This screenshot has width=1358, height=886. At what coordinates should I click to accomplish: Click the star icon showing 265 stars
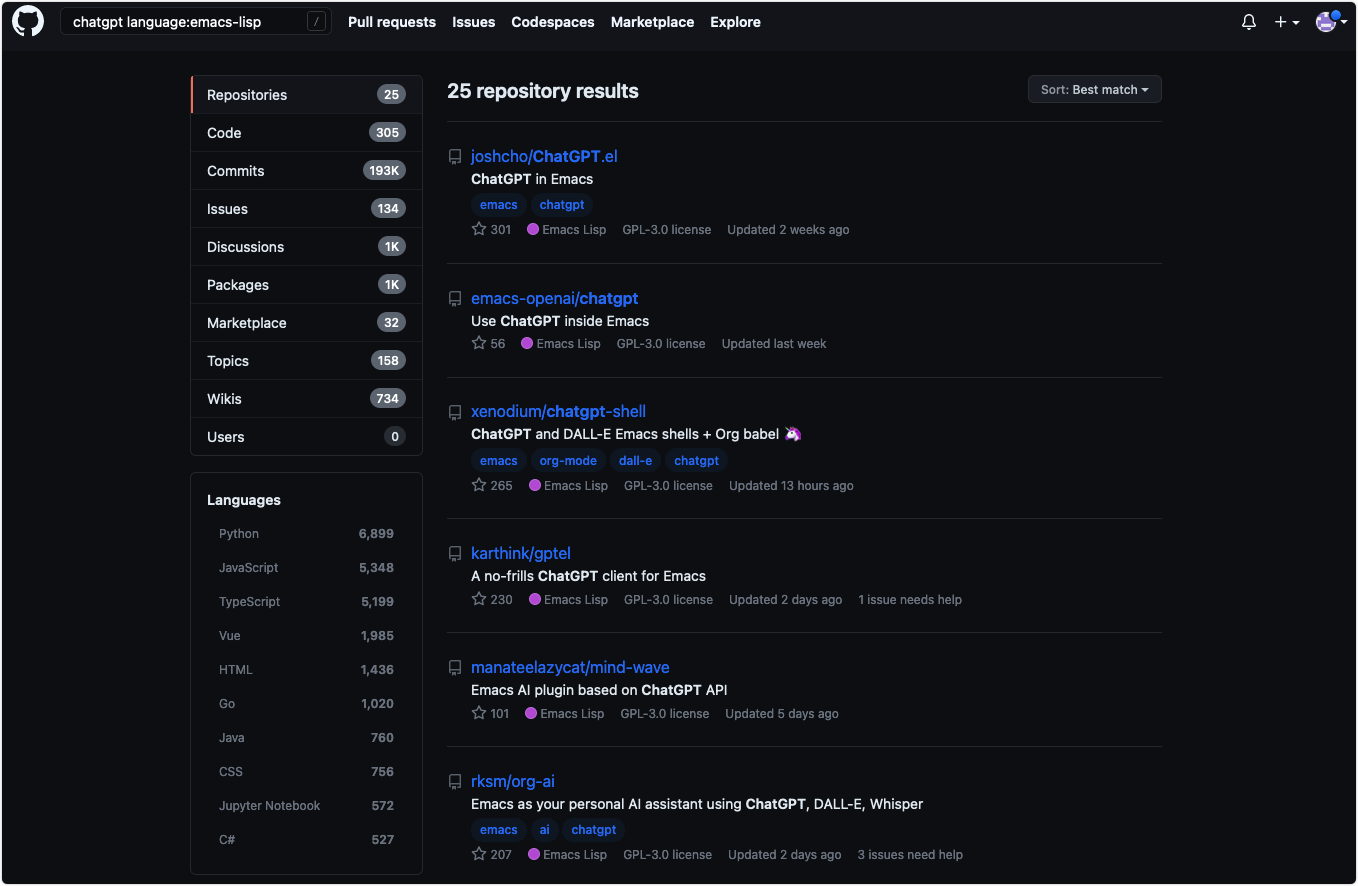click(x=479, y=485)
